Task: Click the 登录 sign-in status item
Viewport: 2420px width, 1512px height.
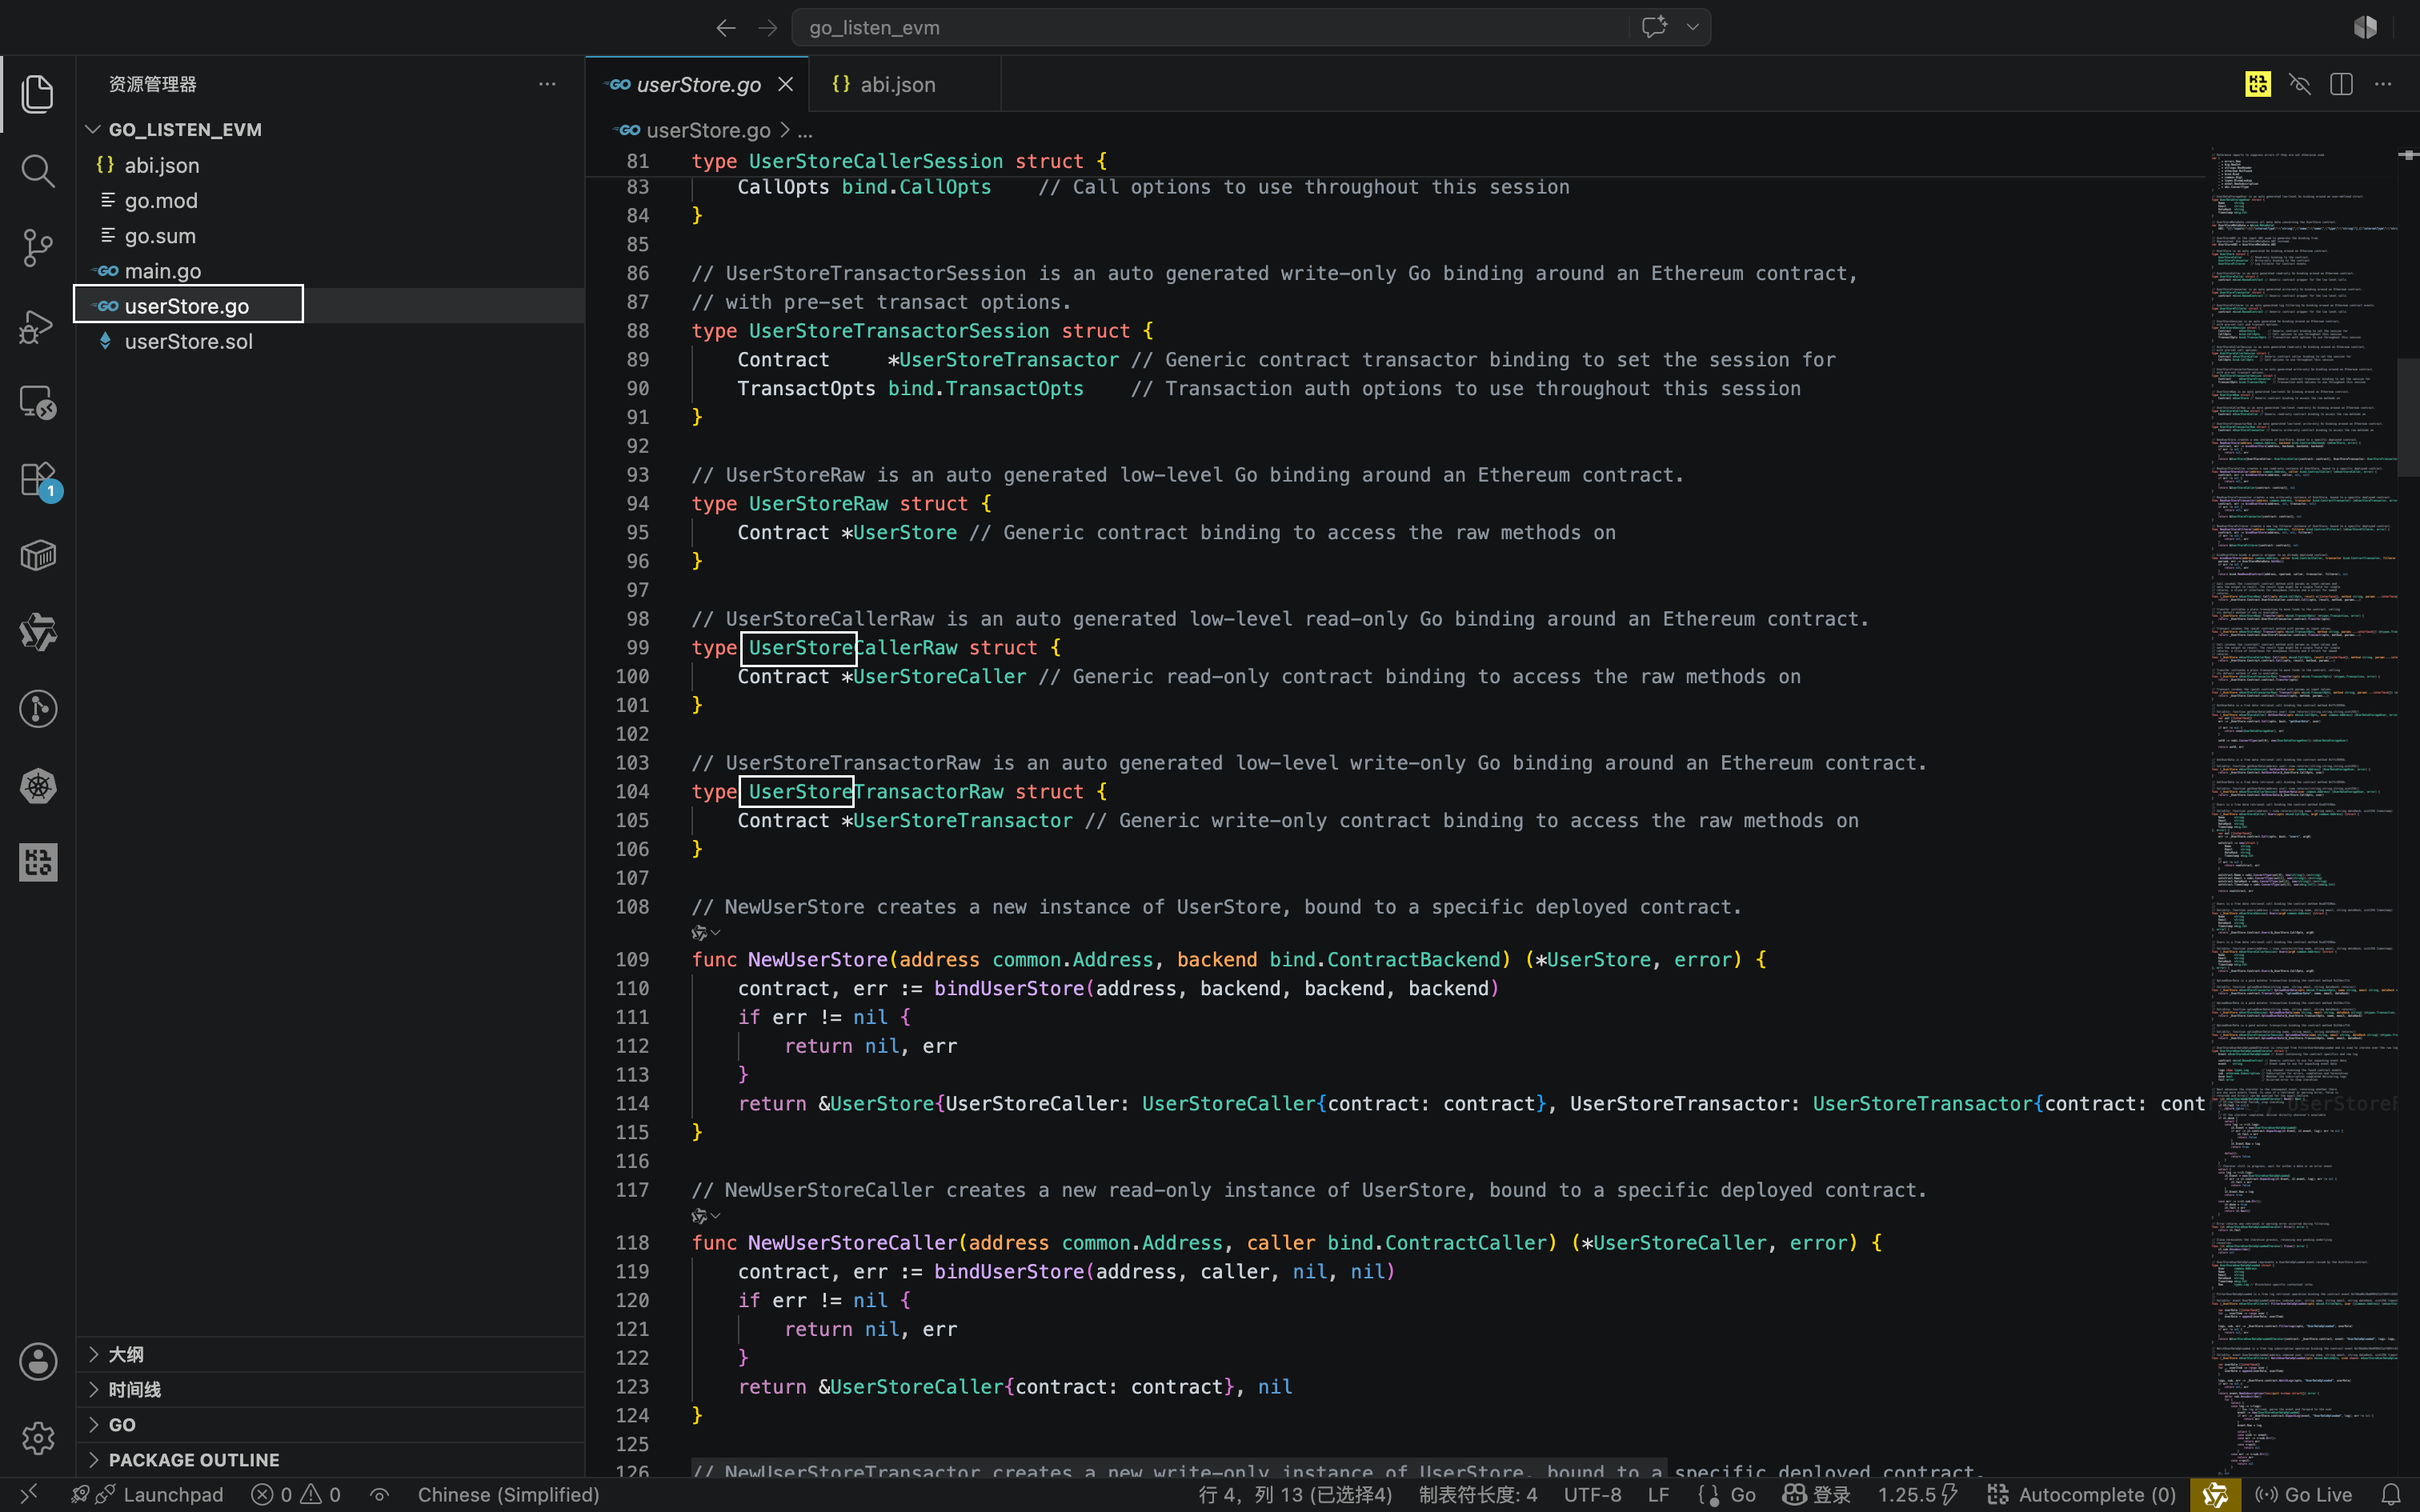Action: click(1816, 1494)
